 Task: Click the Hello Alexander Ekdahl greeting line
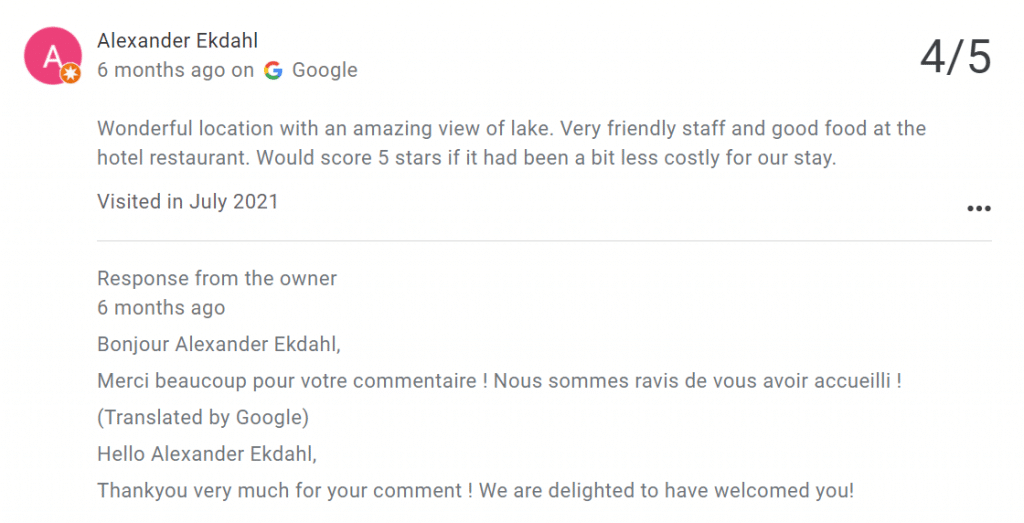206,454
